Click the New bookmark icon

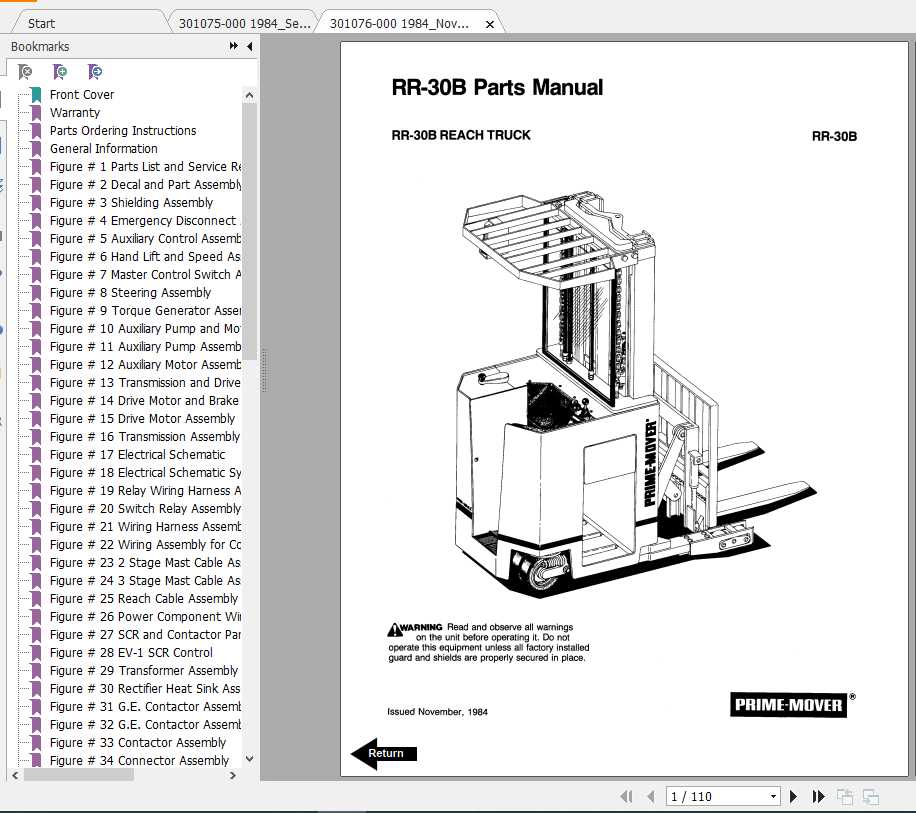pos(59,72)
